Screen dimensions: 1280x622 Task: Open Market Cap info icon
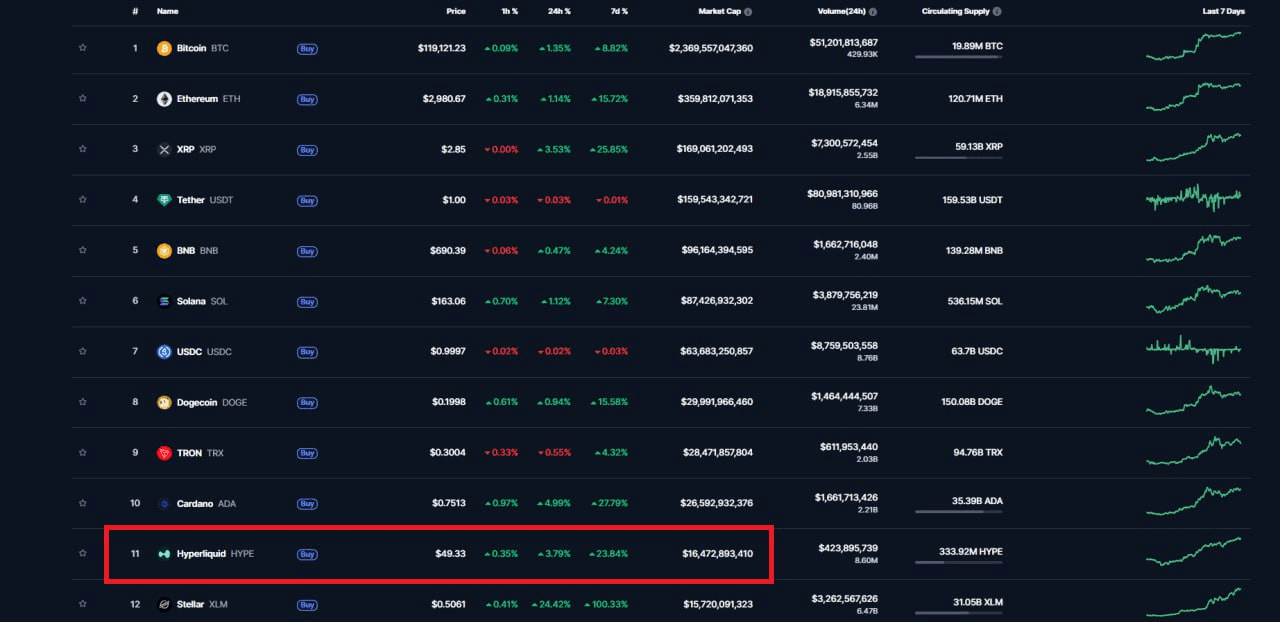748,12
